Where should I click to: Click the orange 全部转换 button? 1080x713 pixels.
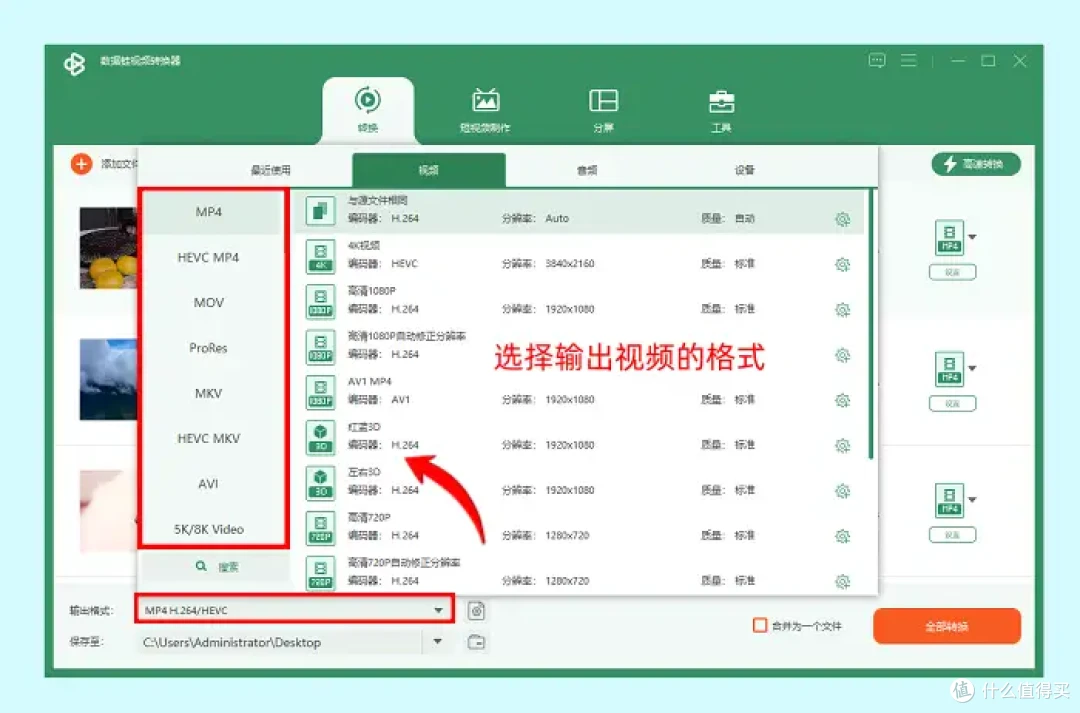coord(946,626)
